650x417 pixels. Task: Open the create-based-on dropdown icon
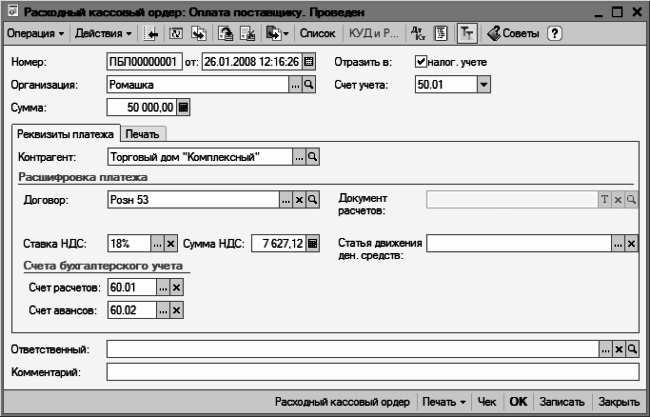click(277, 34)
